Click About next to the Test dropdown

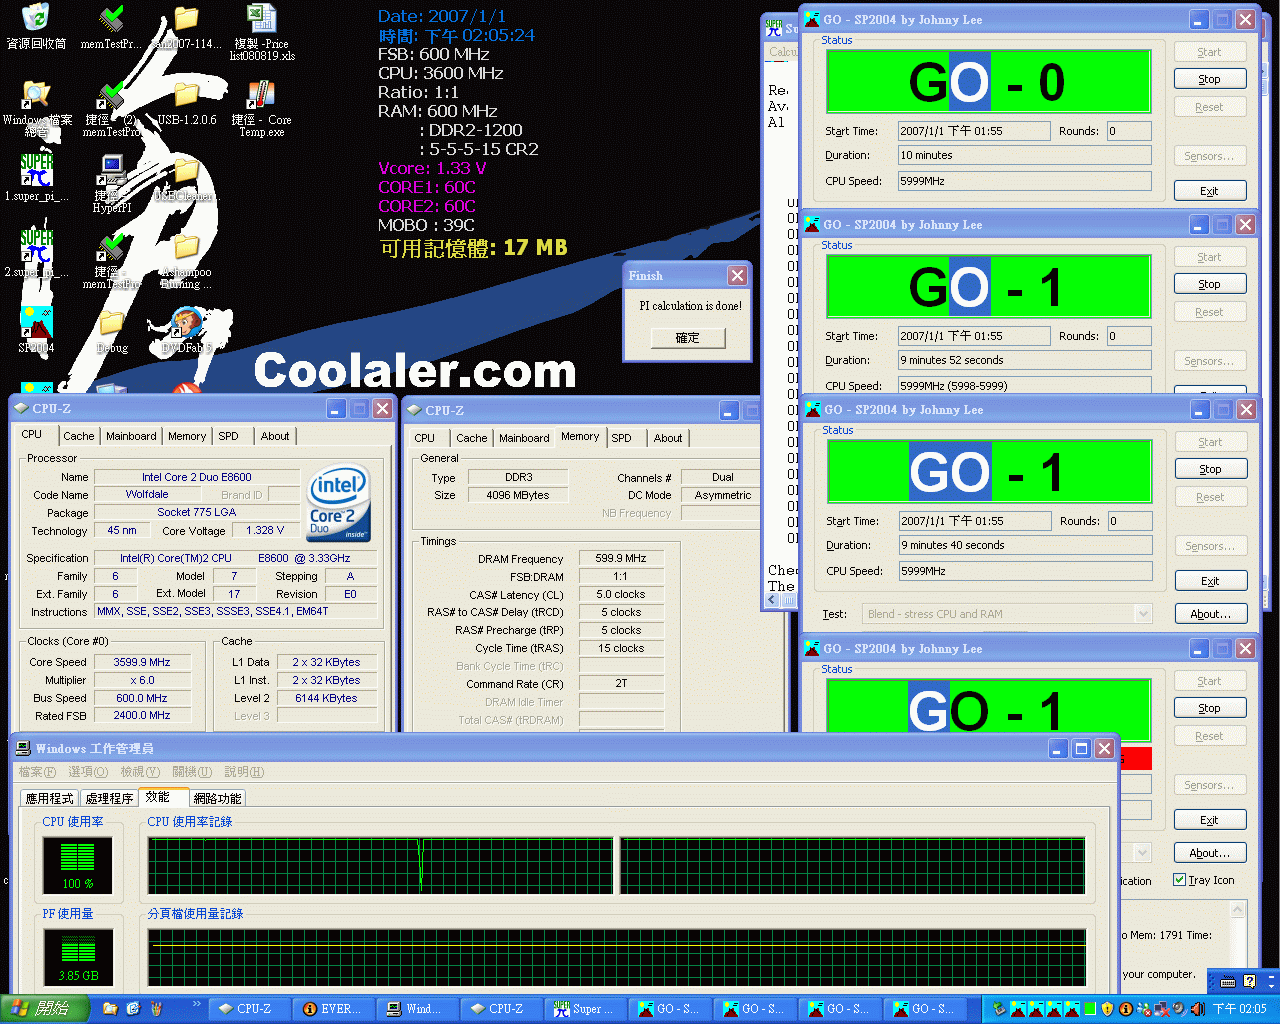coord(1210,614)
